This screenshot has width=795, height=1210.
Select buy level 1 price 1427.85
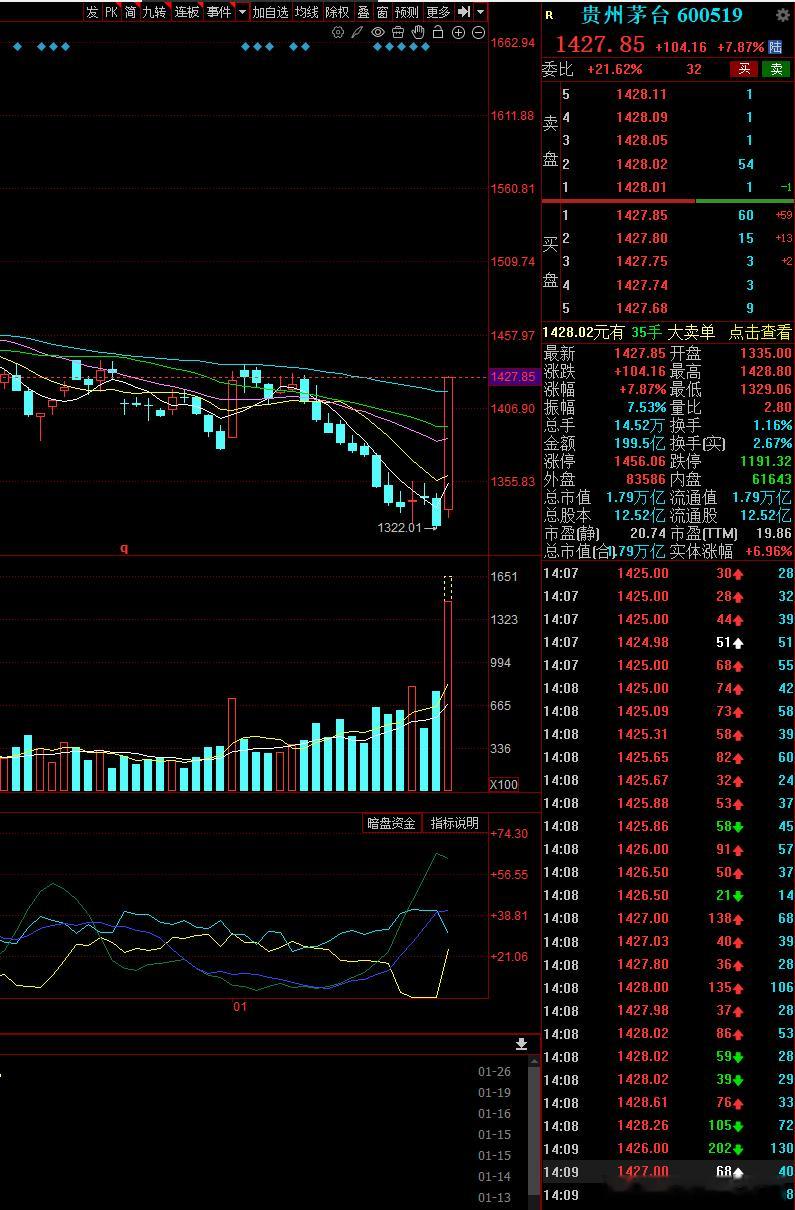click(641, 215)
